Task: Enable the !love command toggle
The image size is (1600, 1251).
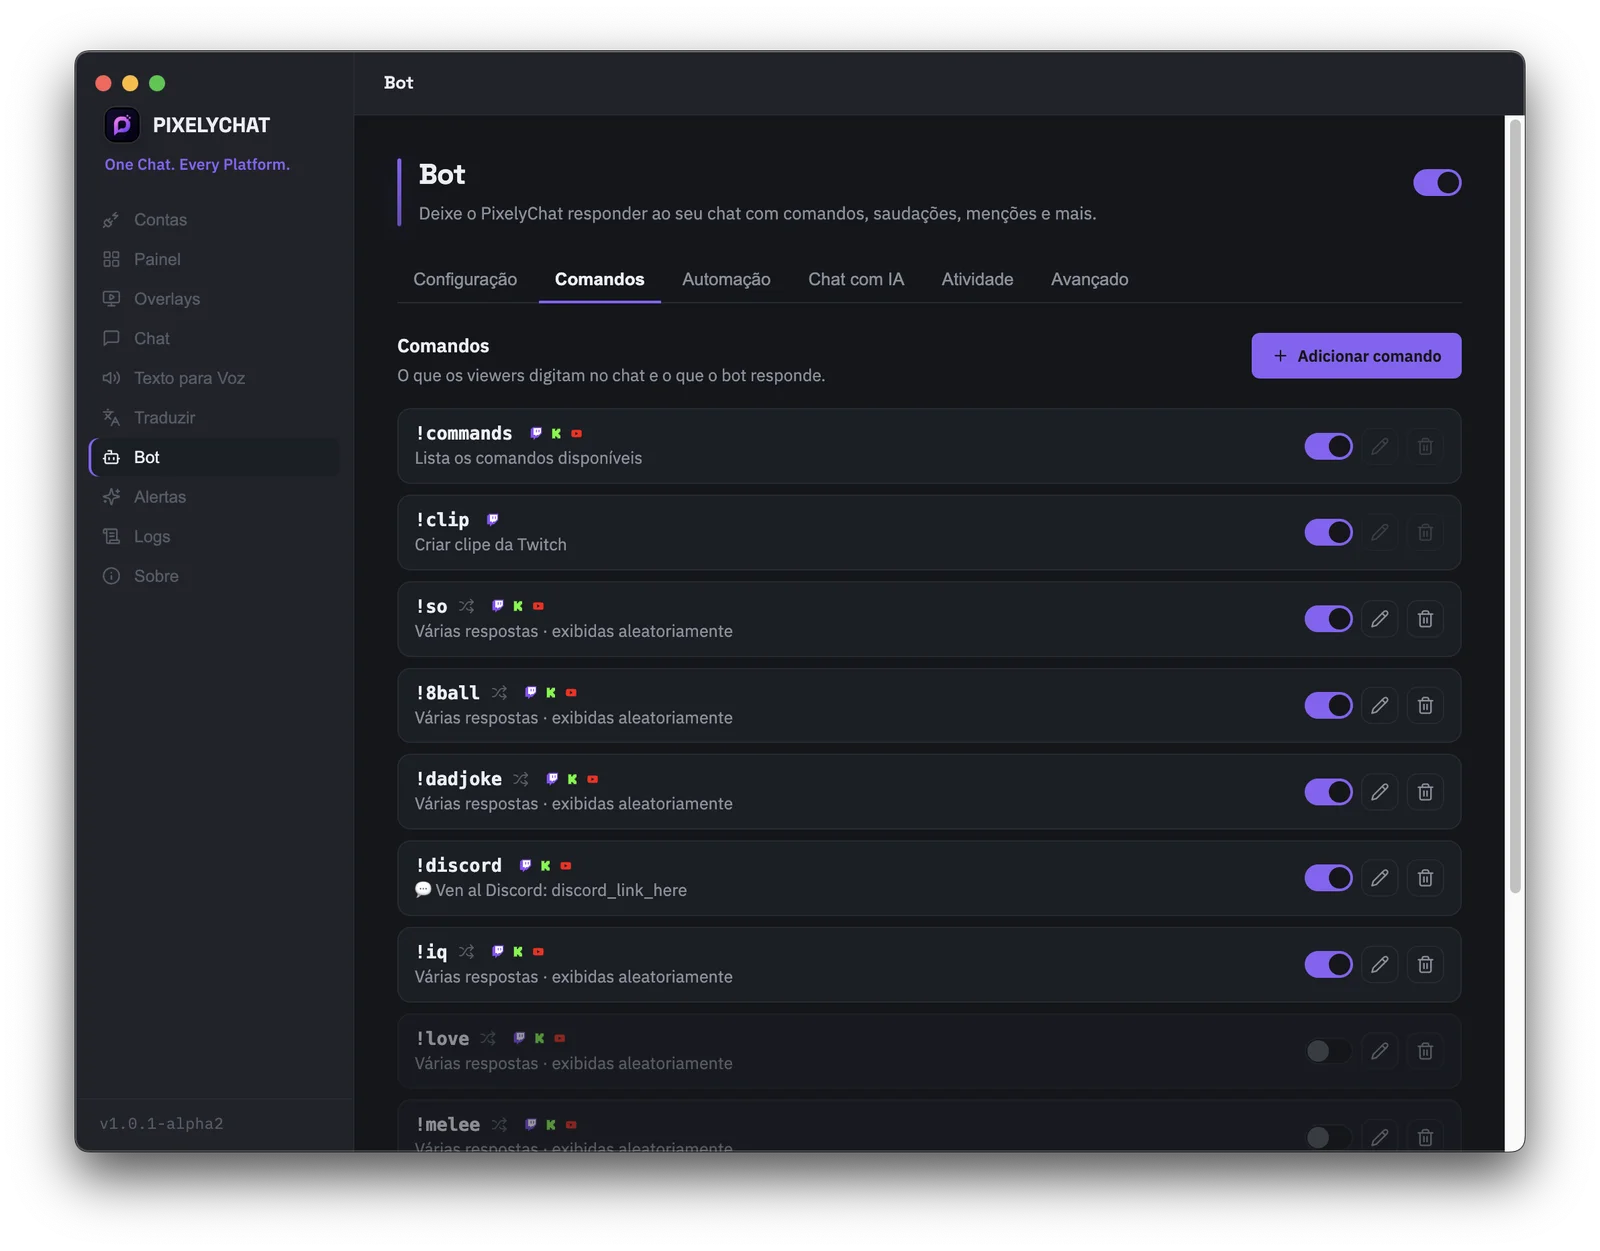Action: pos(1328,1051)
